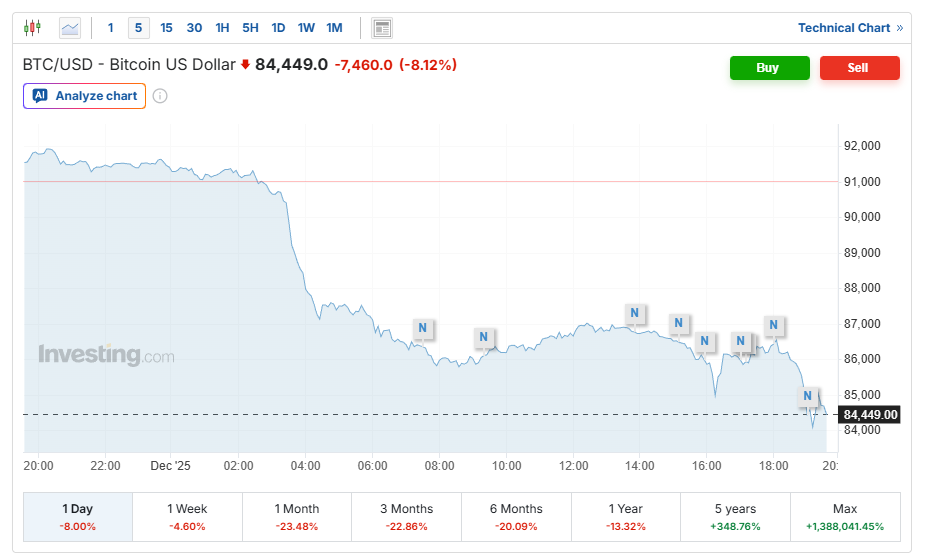Select the 1 Week range tab
The image size is (925, 557).
[x=187, y=516]
